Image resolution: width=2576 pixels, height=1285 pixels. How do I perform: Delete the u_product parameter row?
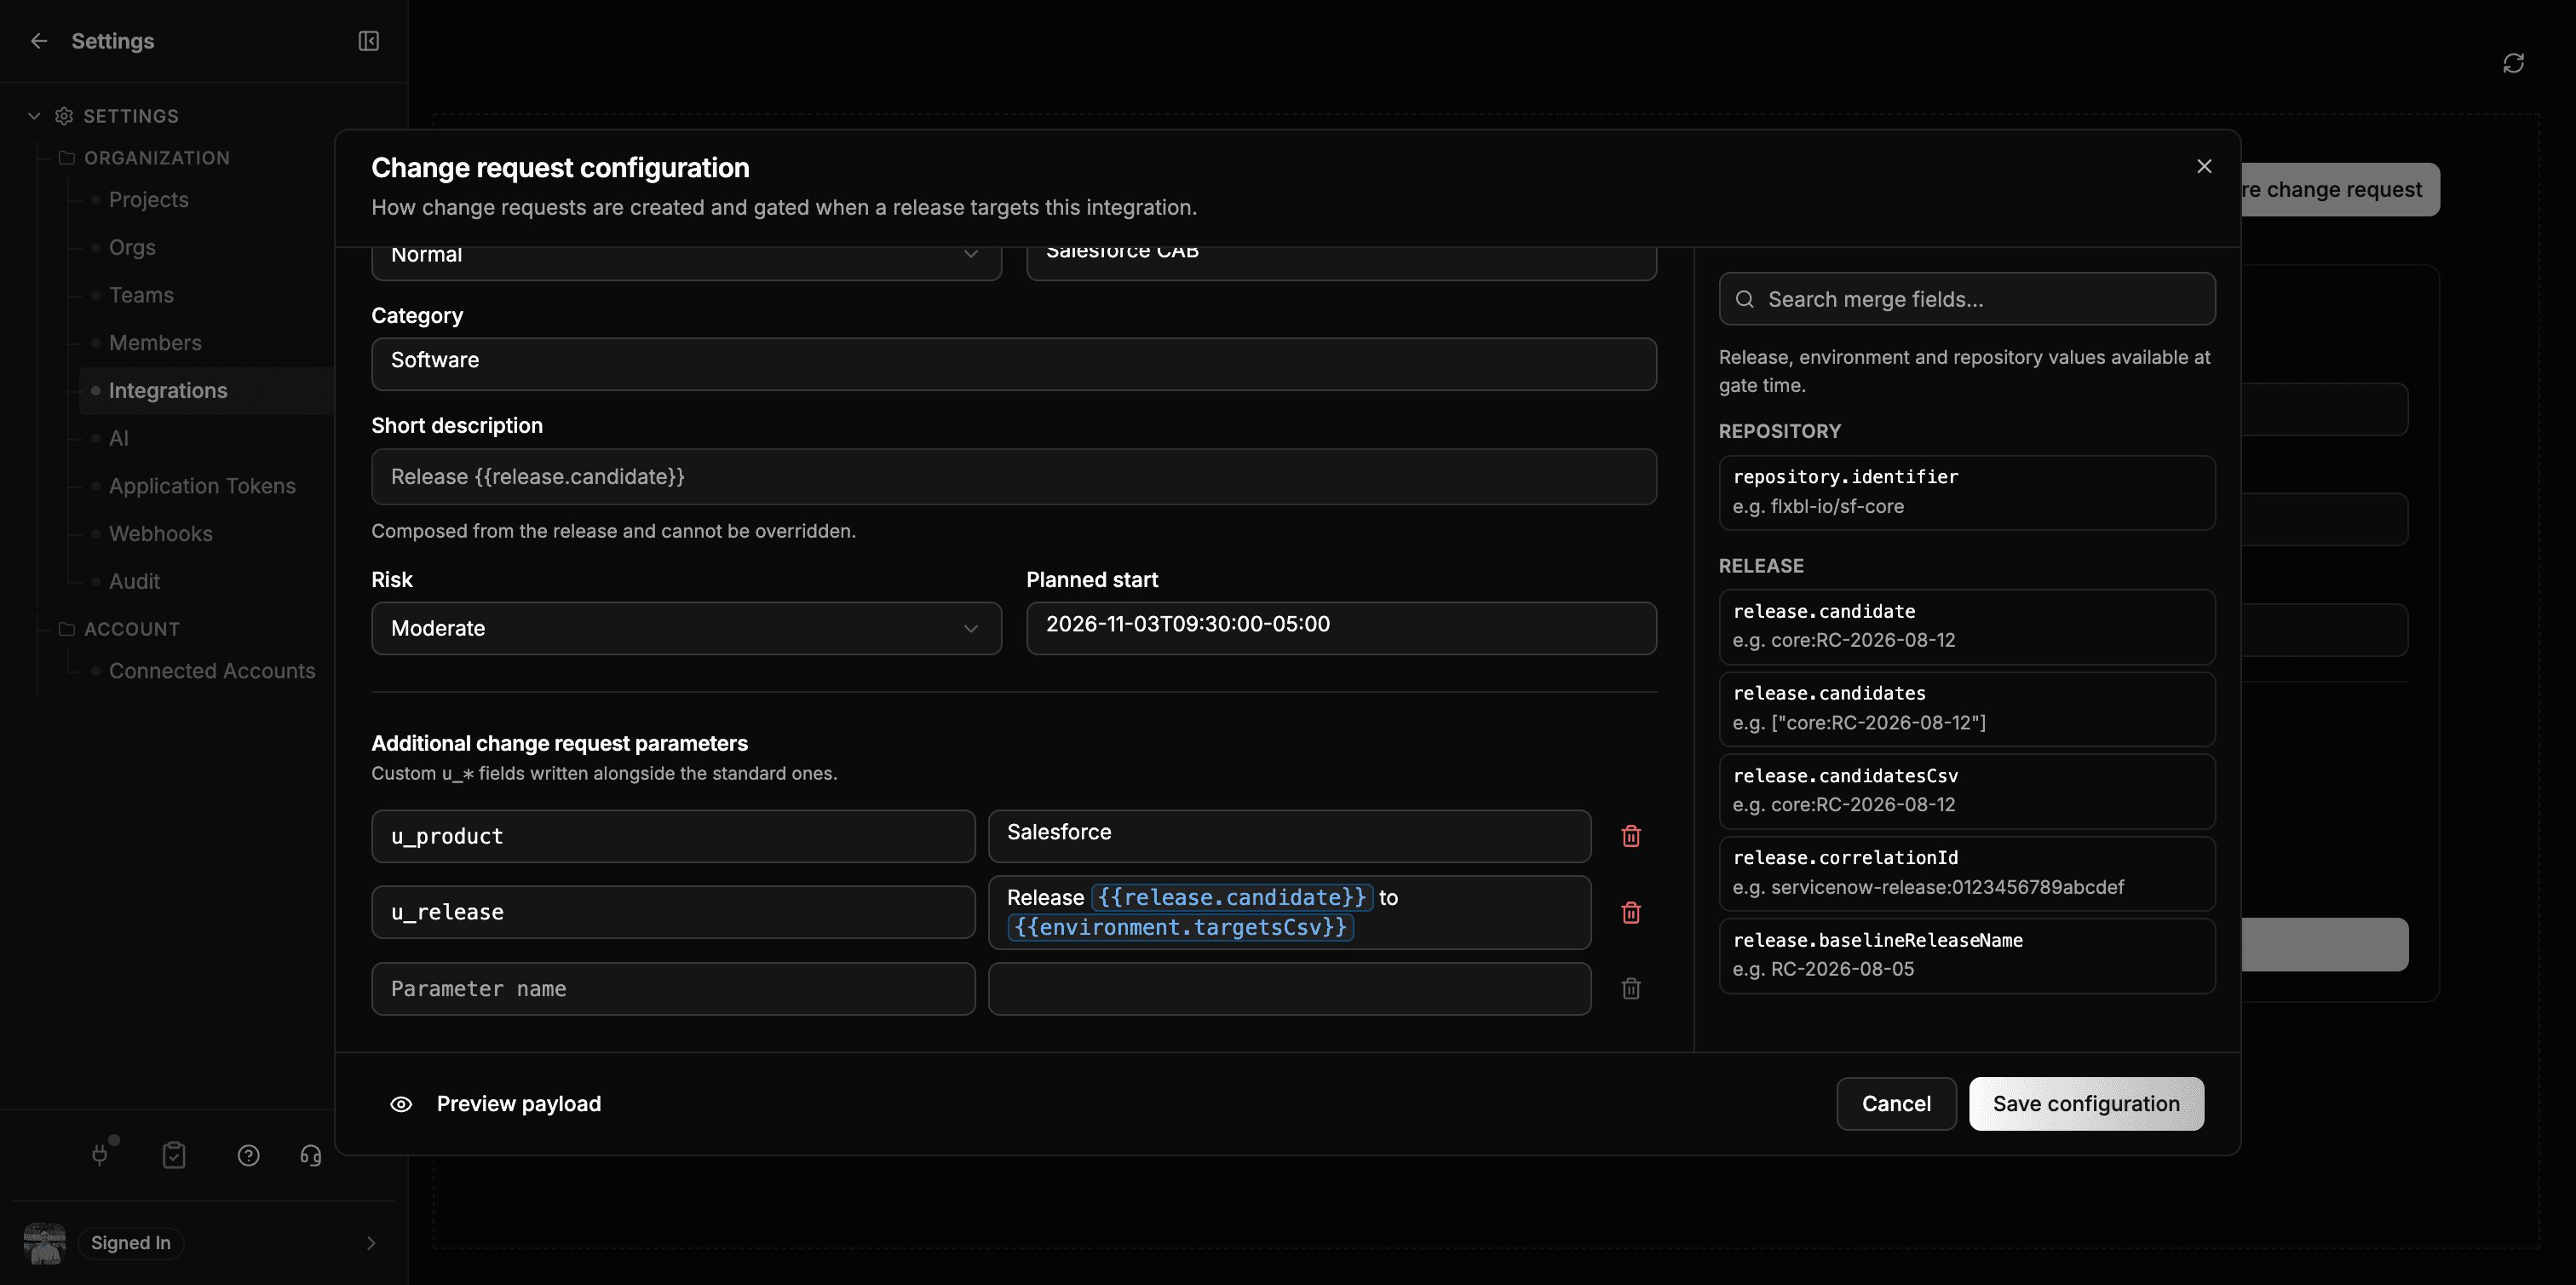pyautogui.click(x=1631, y=836)
